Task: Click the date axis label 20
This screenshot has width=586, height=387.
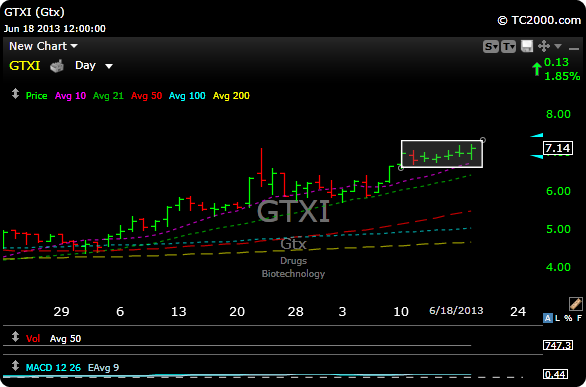Action: (237, 311)
